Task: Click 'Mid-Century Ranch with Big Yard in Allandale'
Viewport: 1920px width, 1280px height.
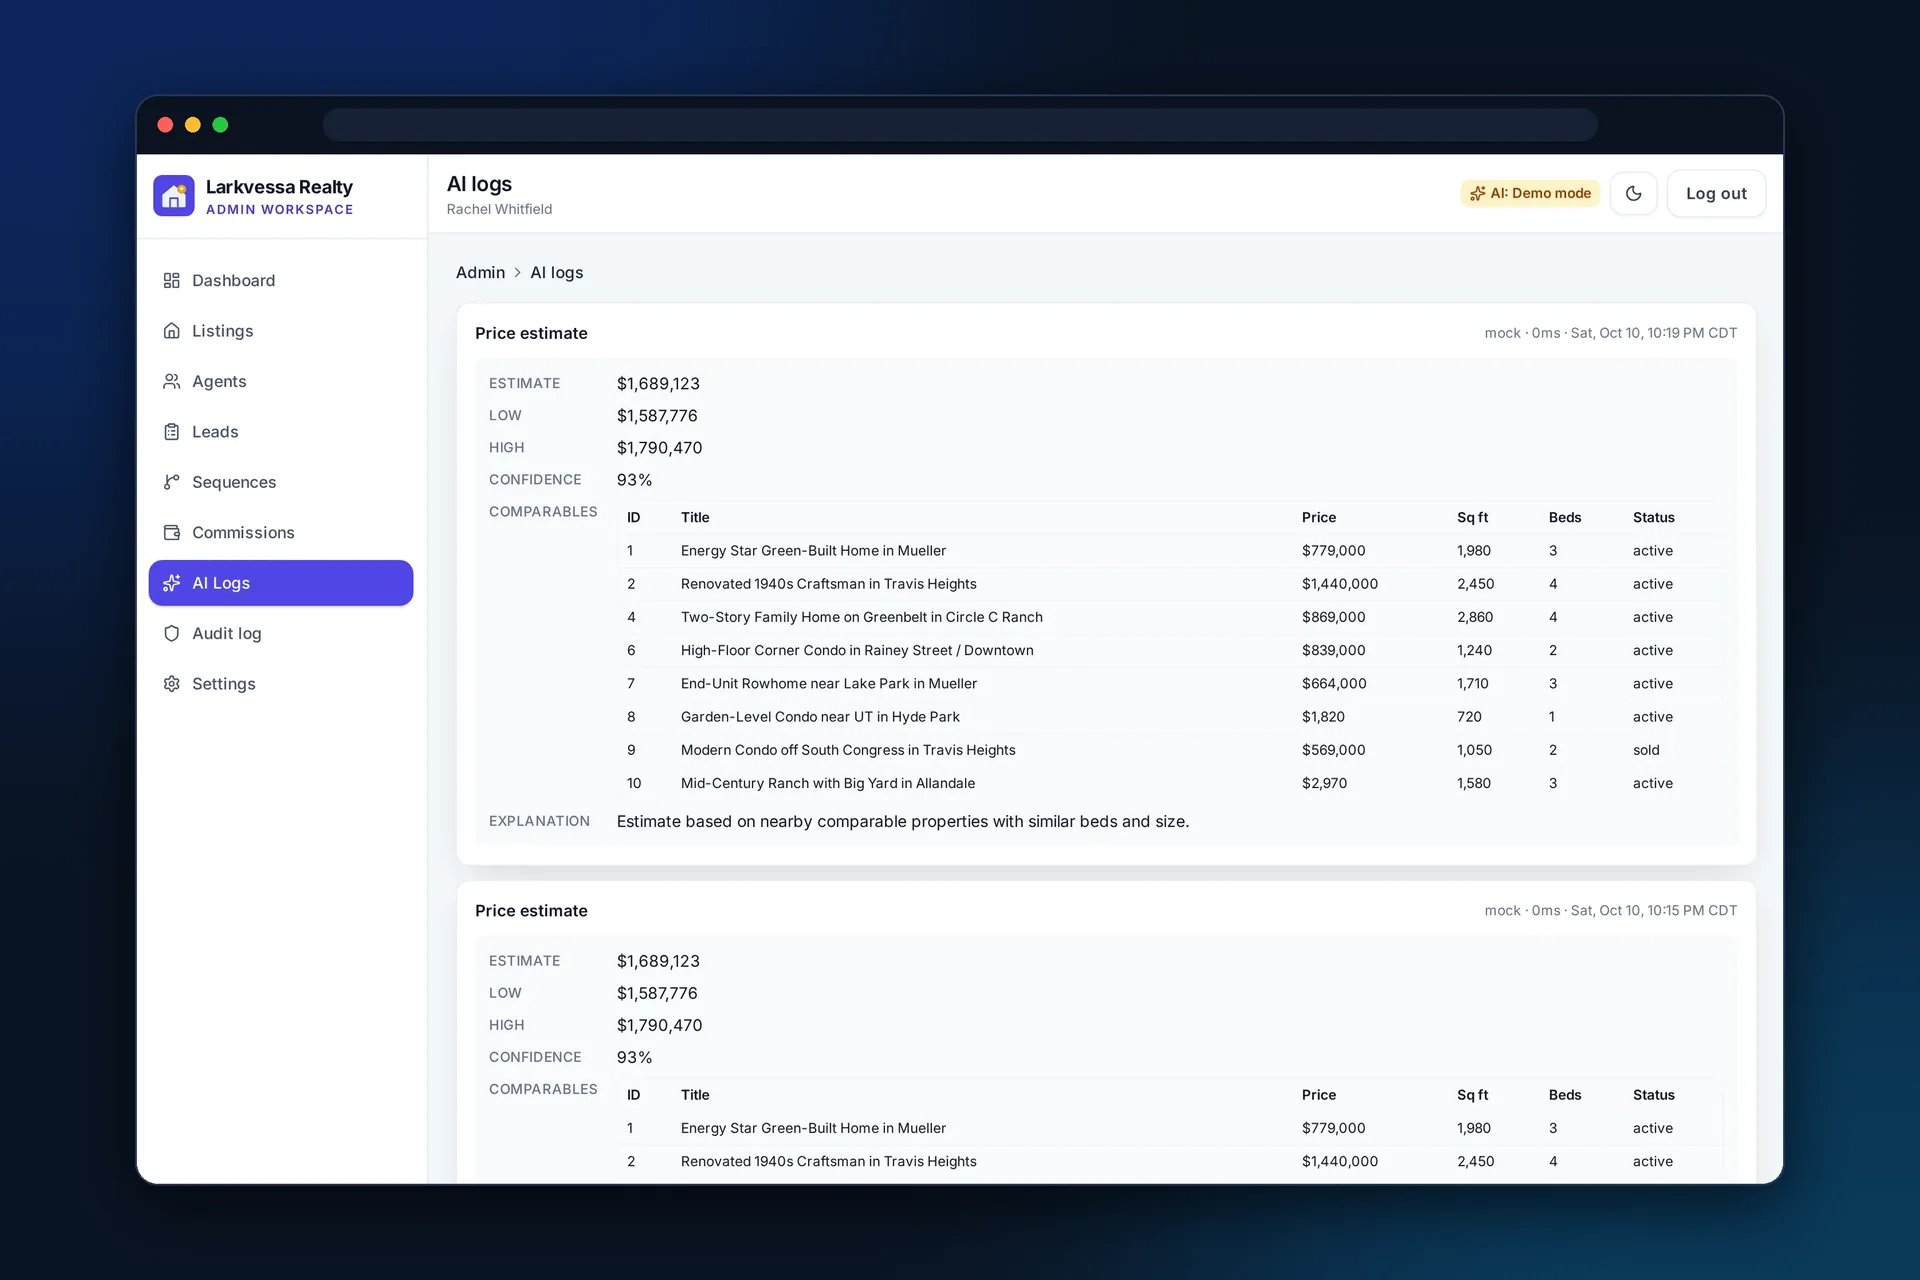Action: 828,783
